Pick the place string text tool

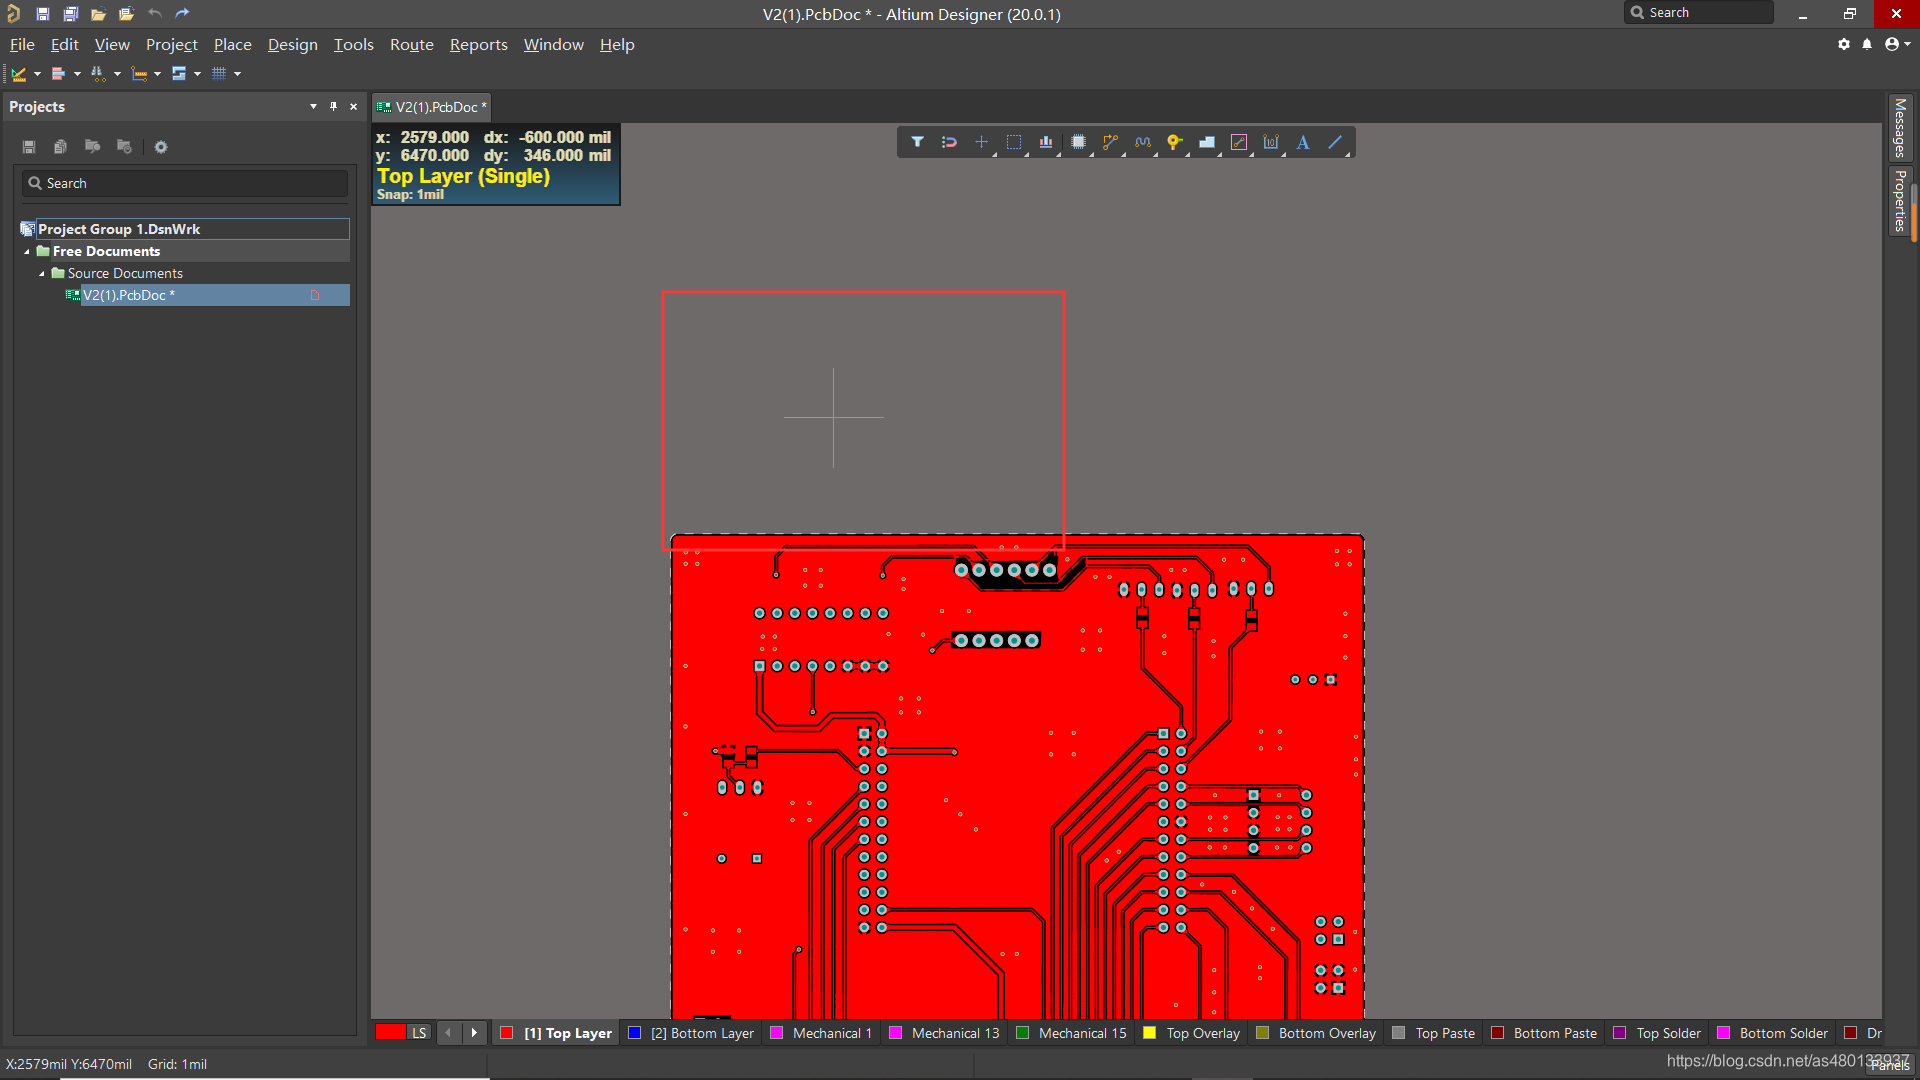coord(1303,142)
